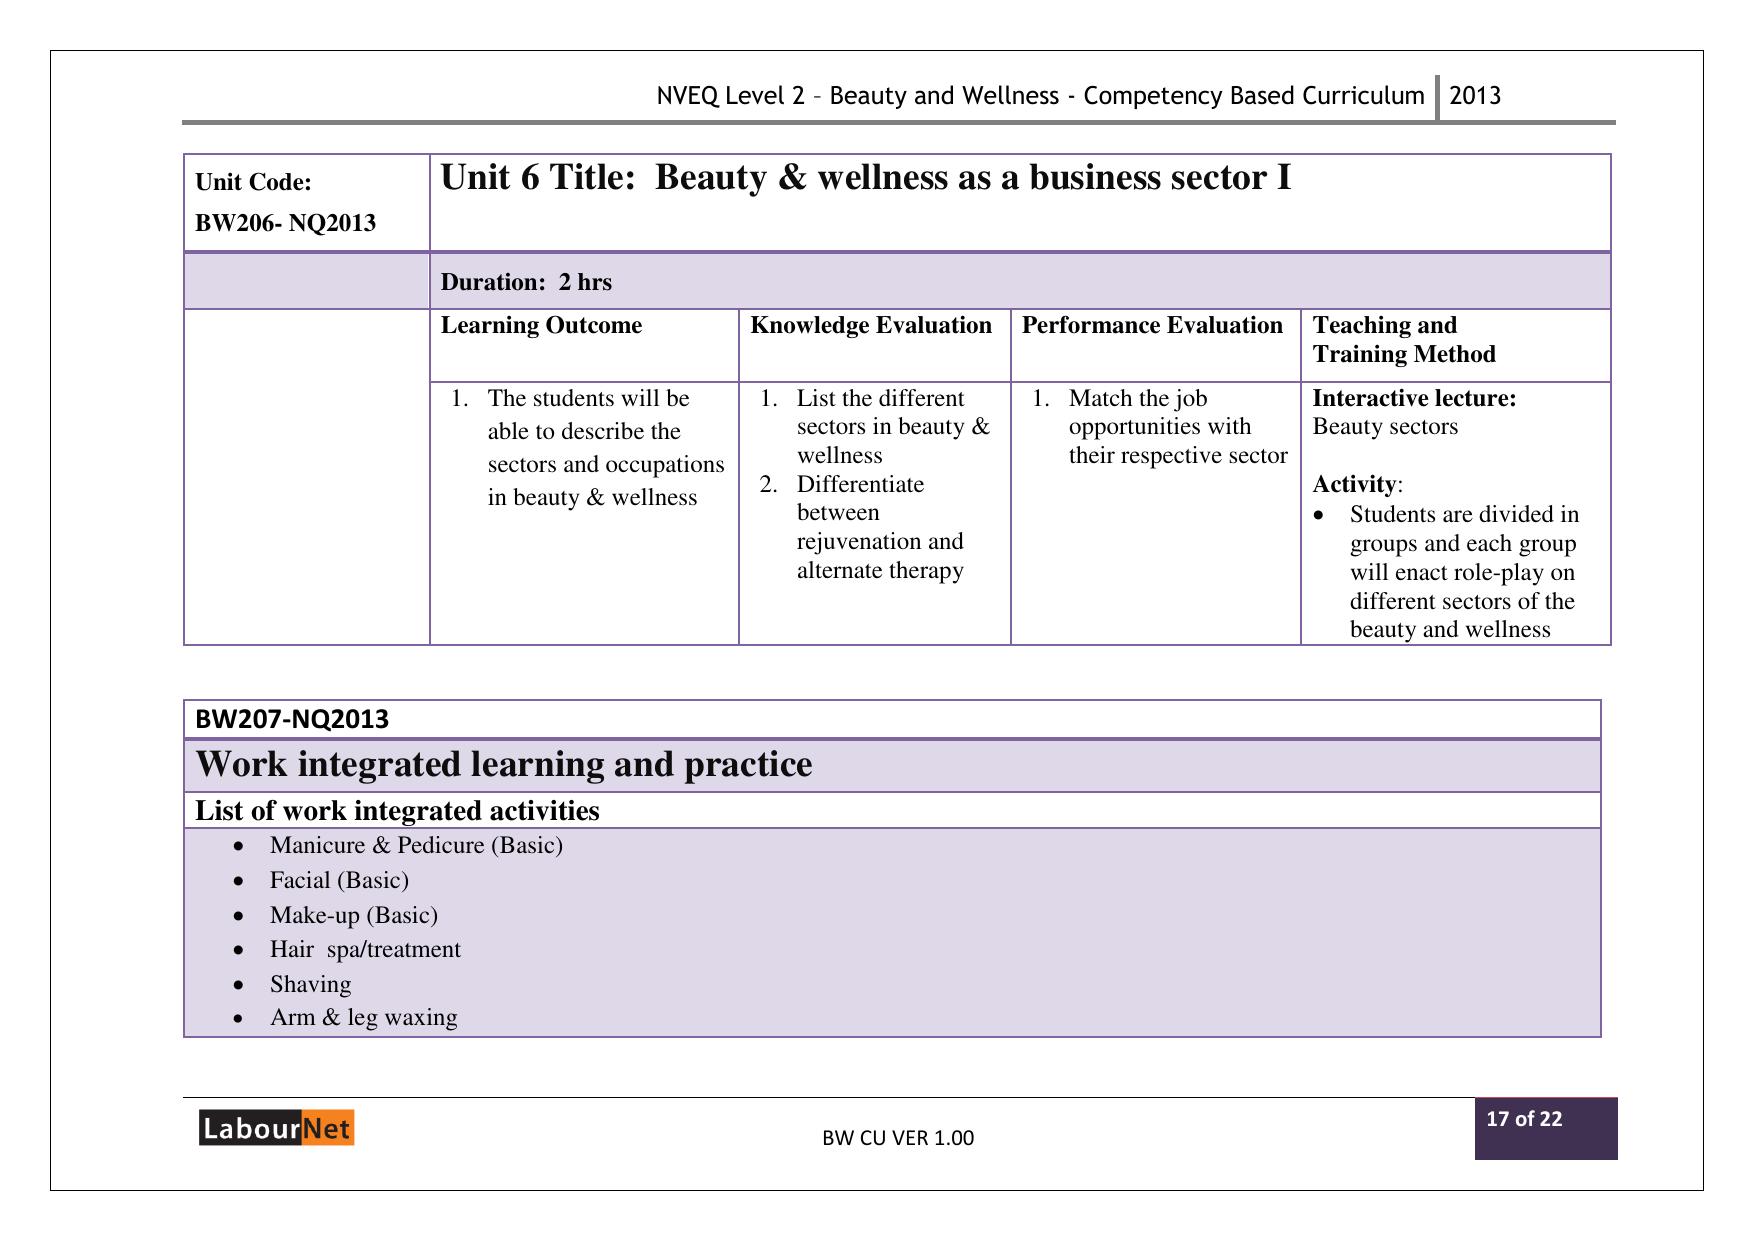Click 'Arm & leg waxing' bullet

pos(363,1018)
